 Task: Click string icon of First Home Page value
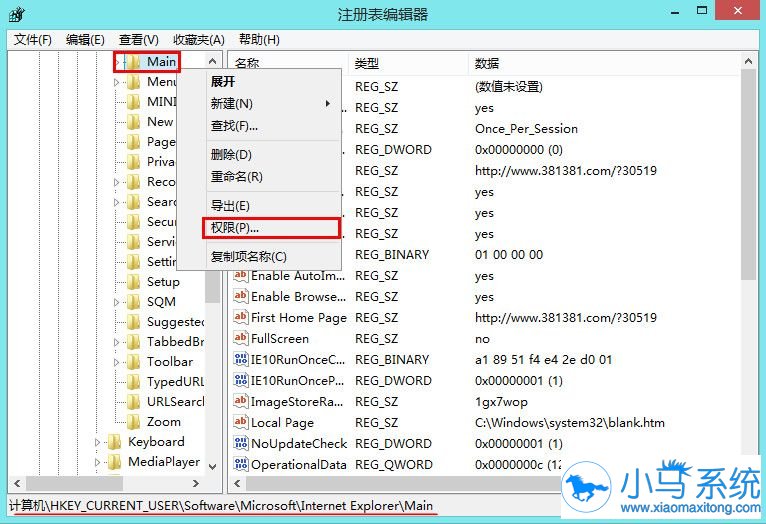[x=240, y=318]
